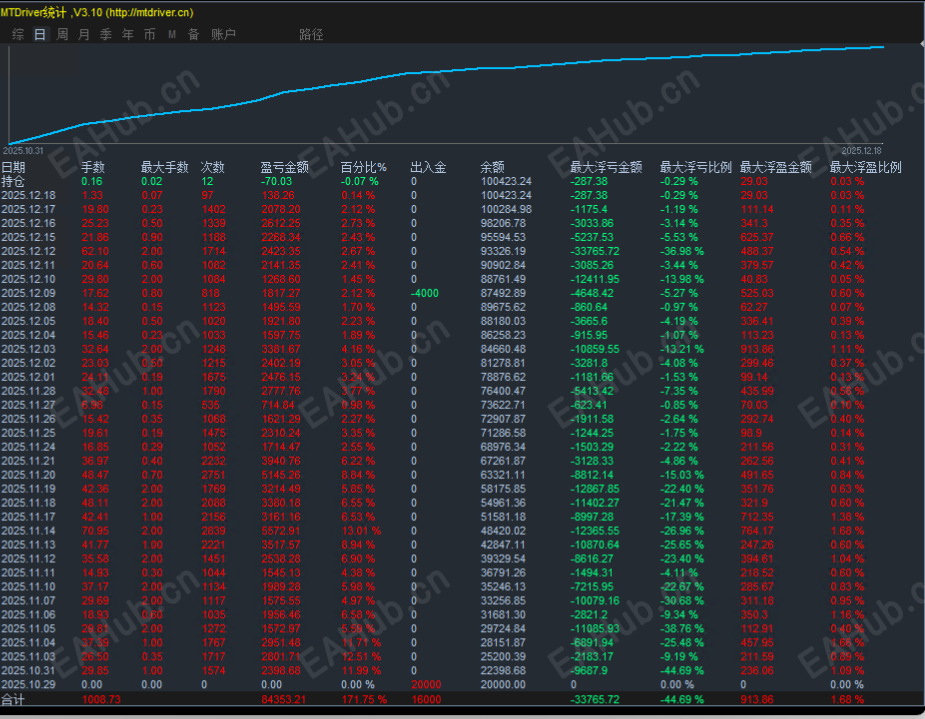Viewport: 925px width, 719px height.
Task: Click the red 20000 deposit value
Action: click(426, 685)
